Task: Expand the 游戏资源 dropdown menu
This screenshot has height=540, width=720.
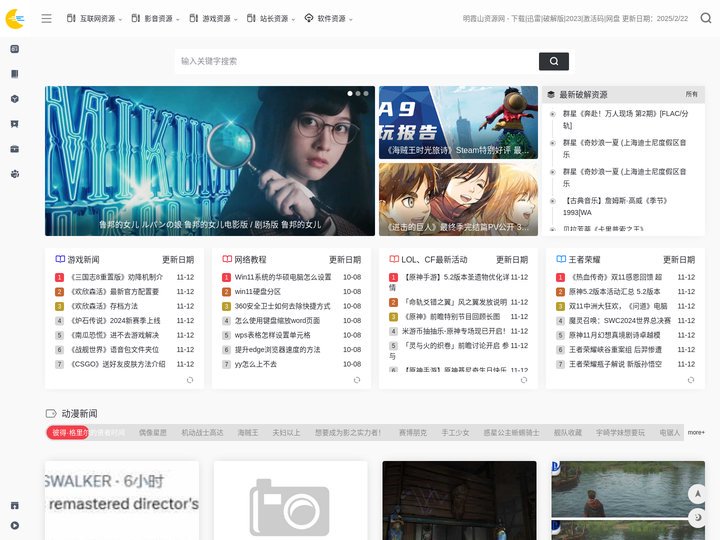Action: [214, 18]
